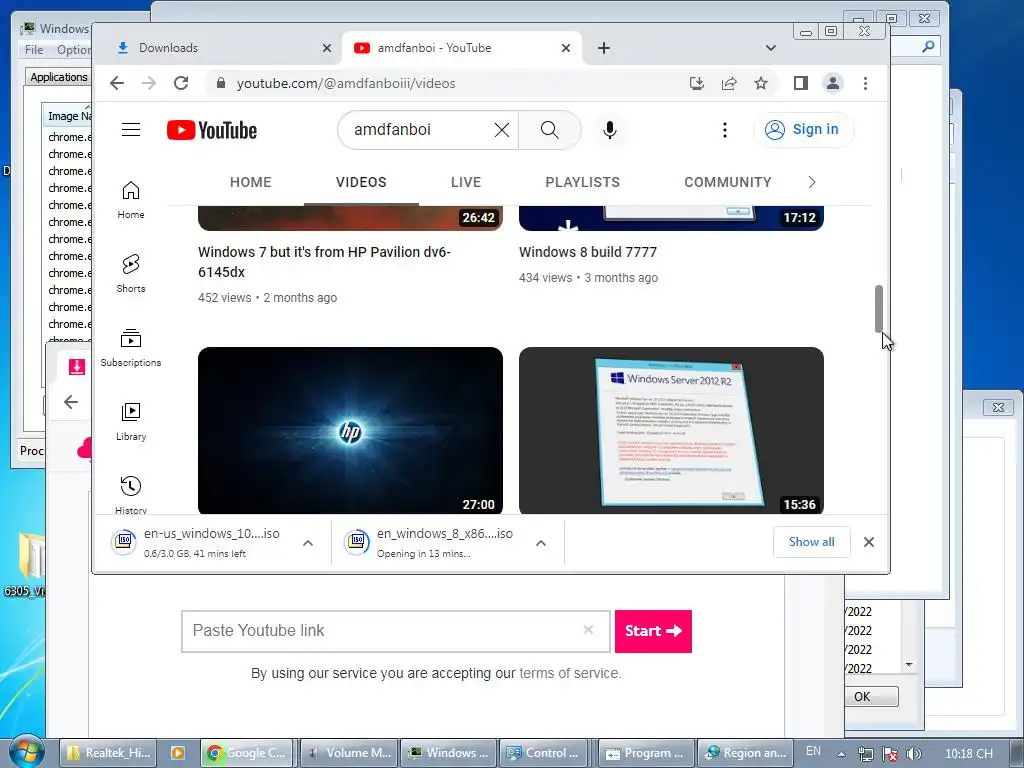Close the Chrome downloads bar
Viewport: 1024px width, 768px height.
[869, 542]
